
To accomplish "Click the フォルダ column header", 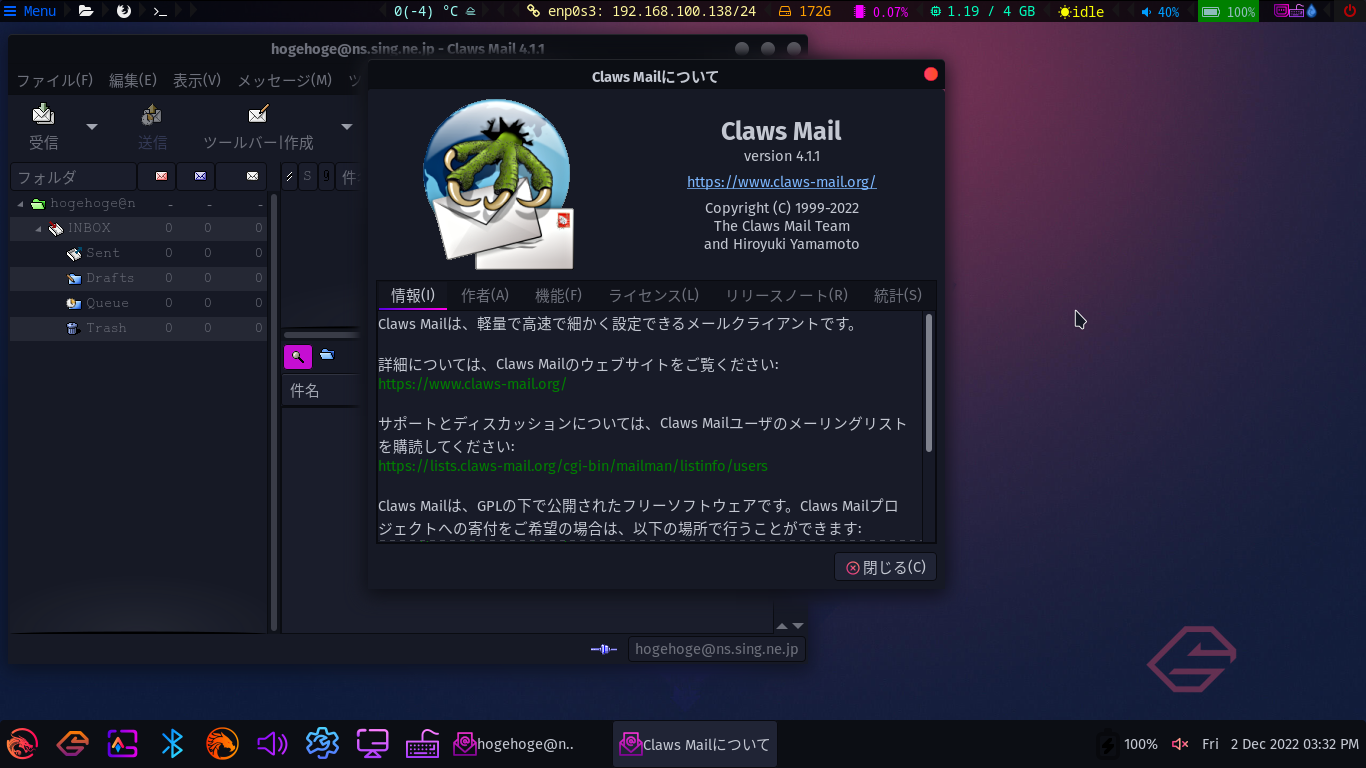I will tap(73, 176).
